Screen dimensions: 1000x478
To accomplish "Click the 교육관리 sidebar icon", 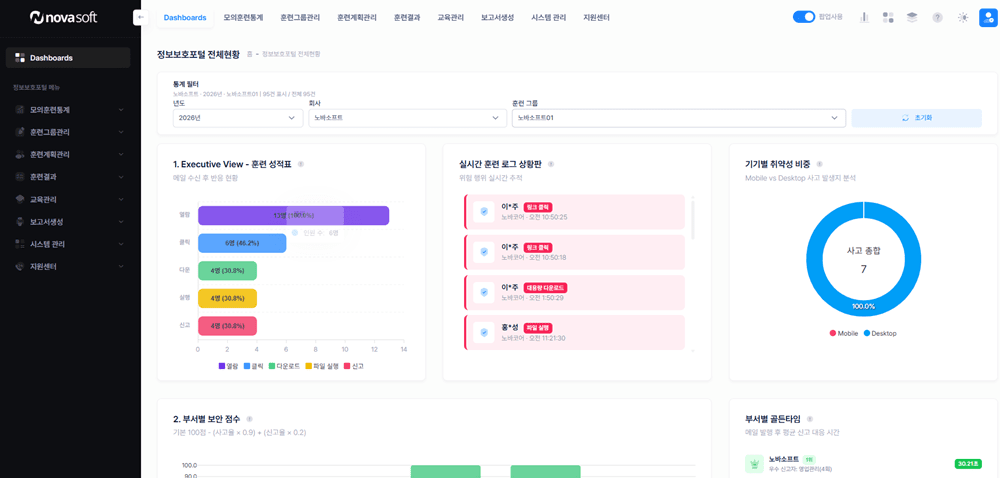I will (x=20, y=199).
